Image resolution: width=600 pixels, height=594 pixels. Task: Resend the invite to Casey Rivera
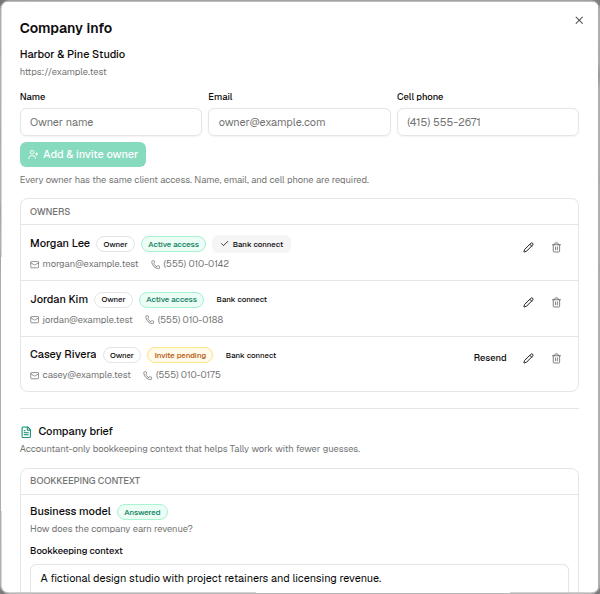[490, 358]
